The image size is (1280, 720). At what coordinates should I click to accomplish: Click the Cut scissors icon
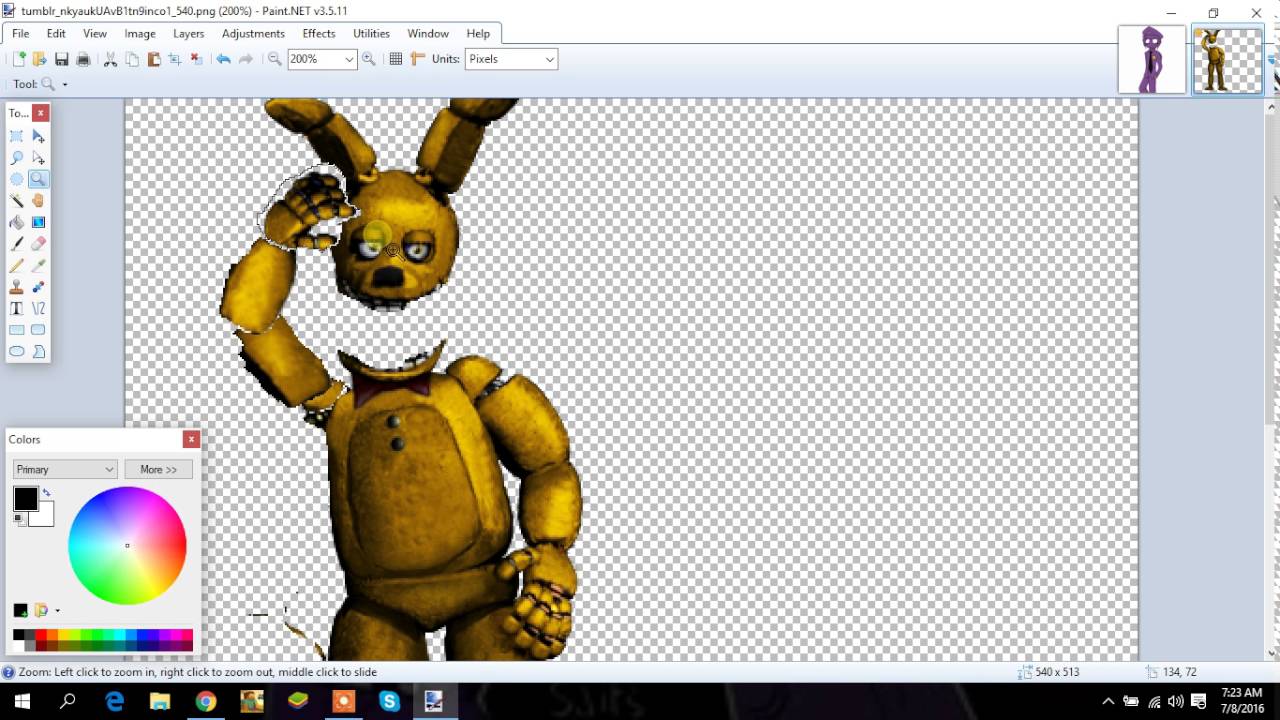click(111, 59)
